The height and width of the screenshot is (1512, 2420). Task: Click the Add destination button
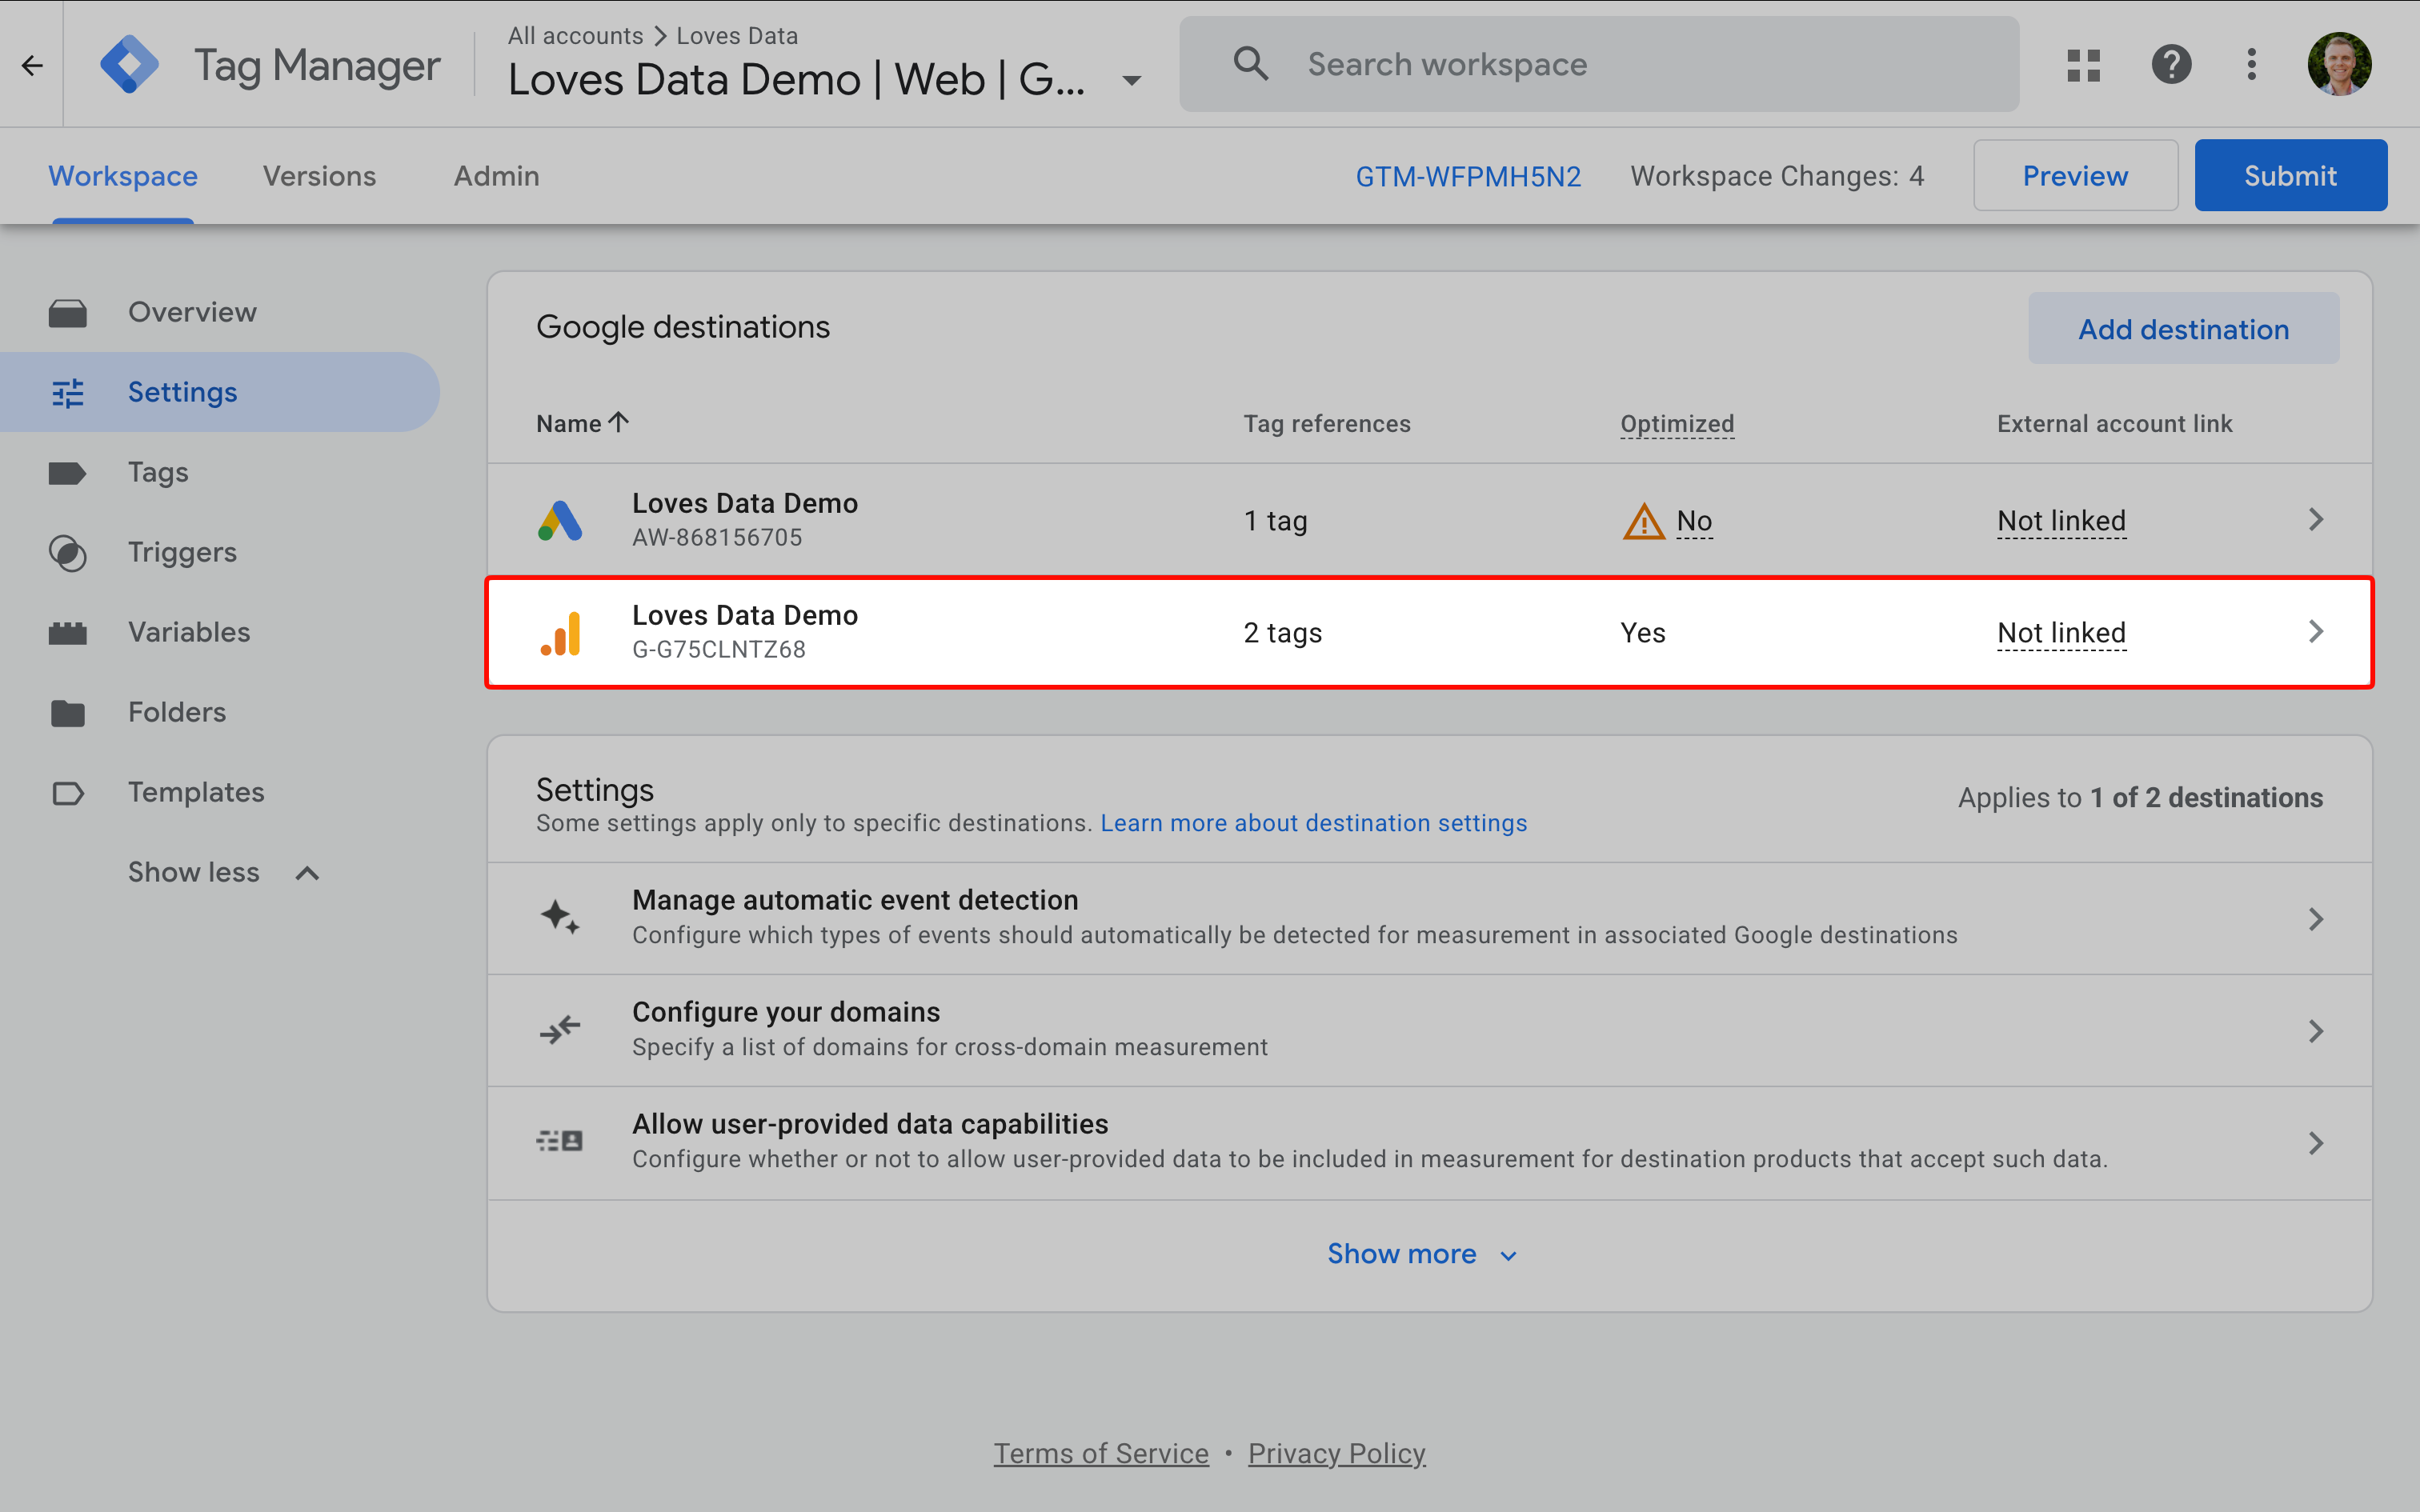coord(2183,328)
